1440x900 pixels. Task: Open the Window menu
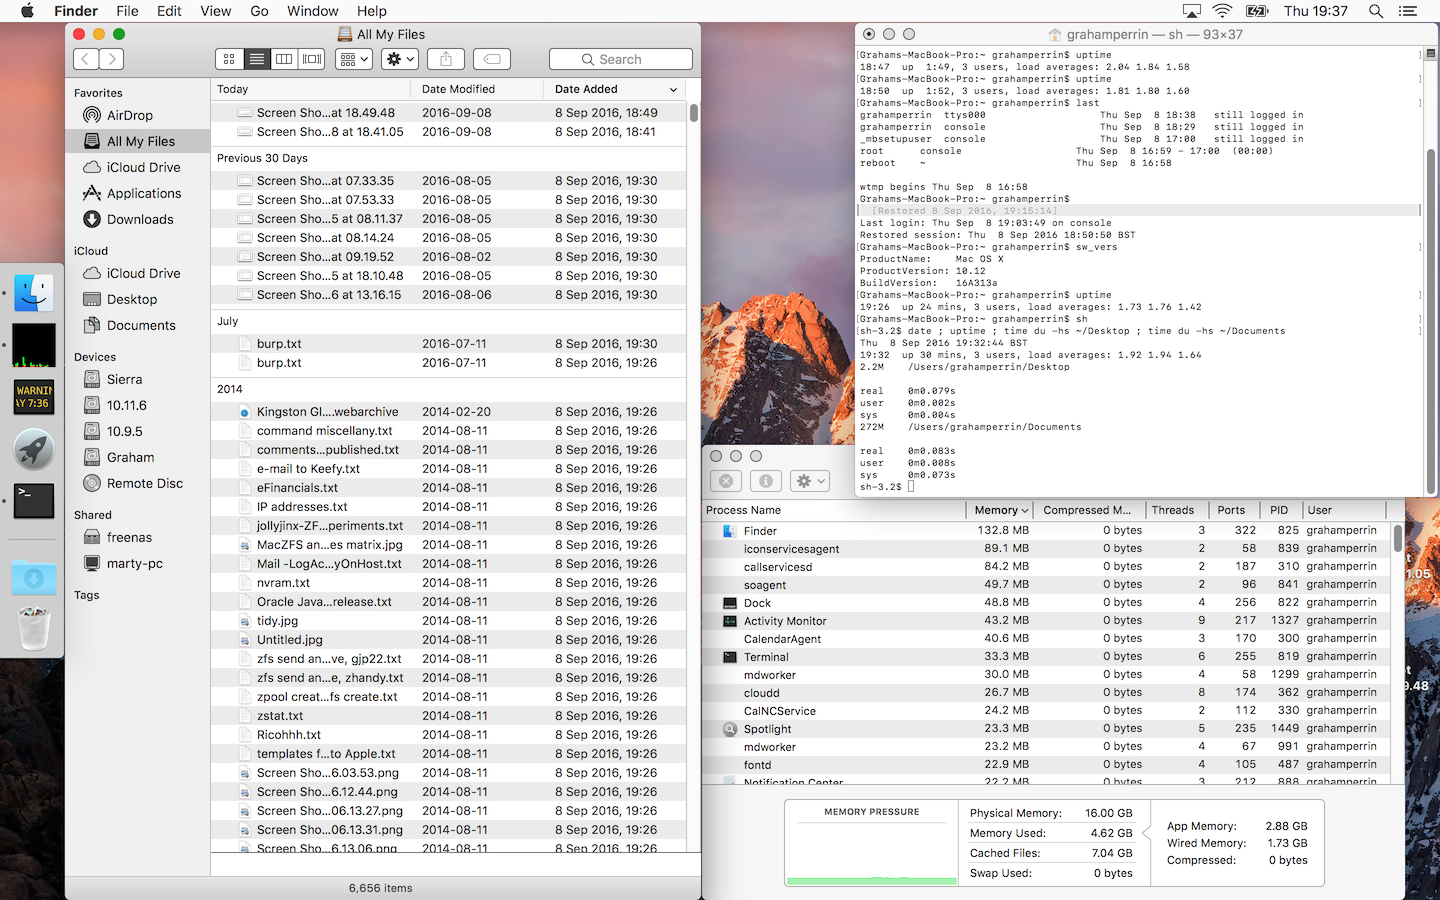[313, 11]
